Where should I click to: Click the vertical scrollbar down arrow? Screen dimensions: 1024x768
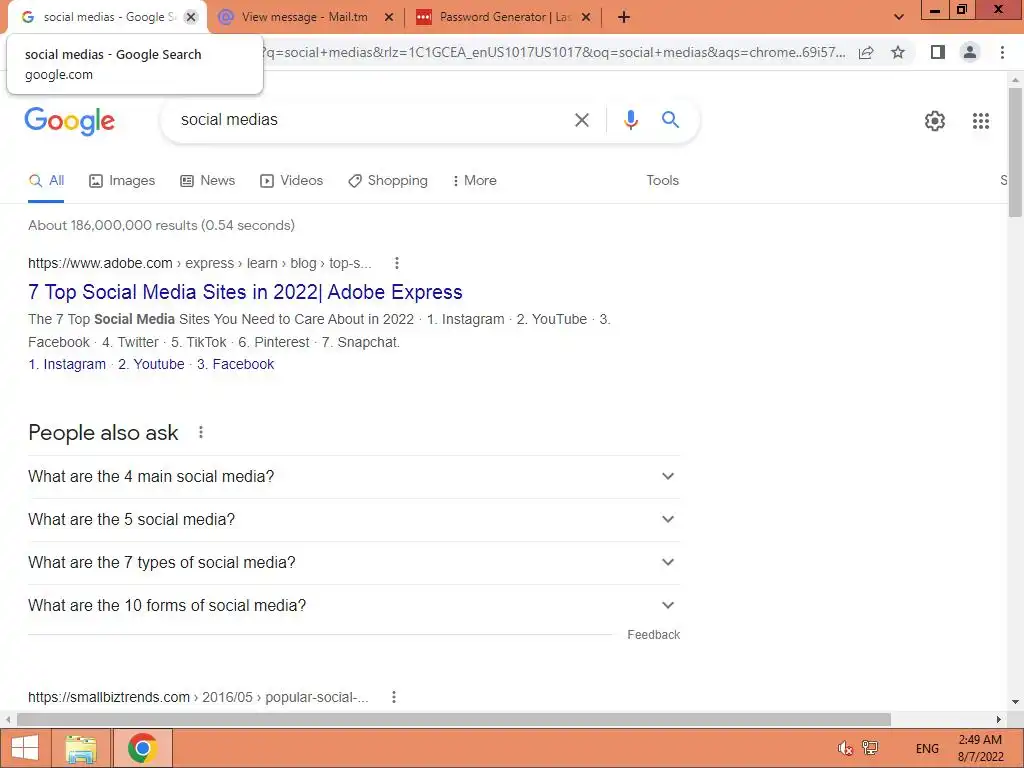1015,702
